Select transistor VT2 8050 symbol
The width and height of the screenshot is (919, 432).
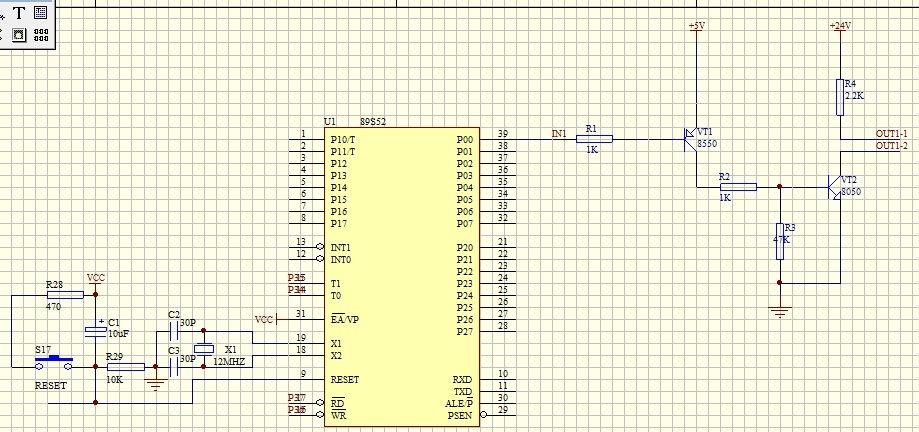pos(834,187)
